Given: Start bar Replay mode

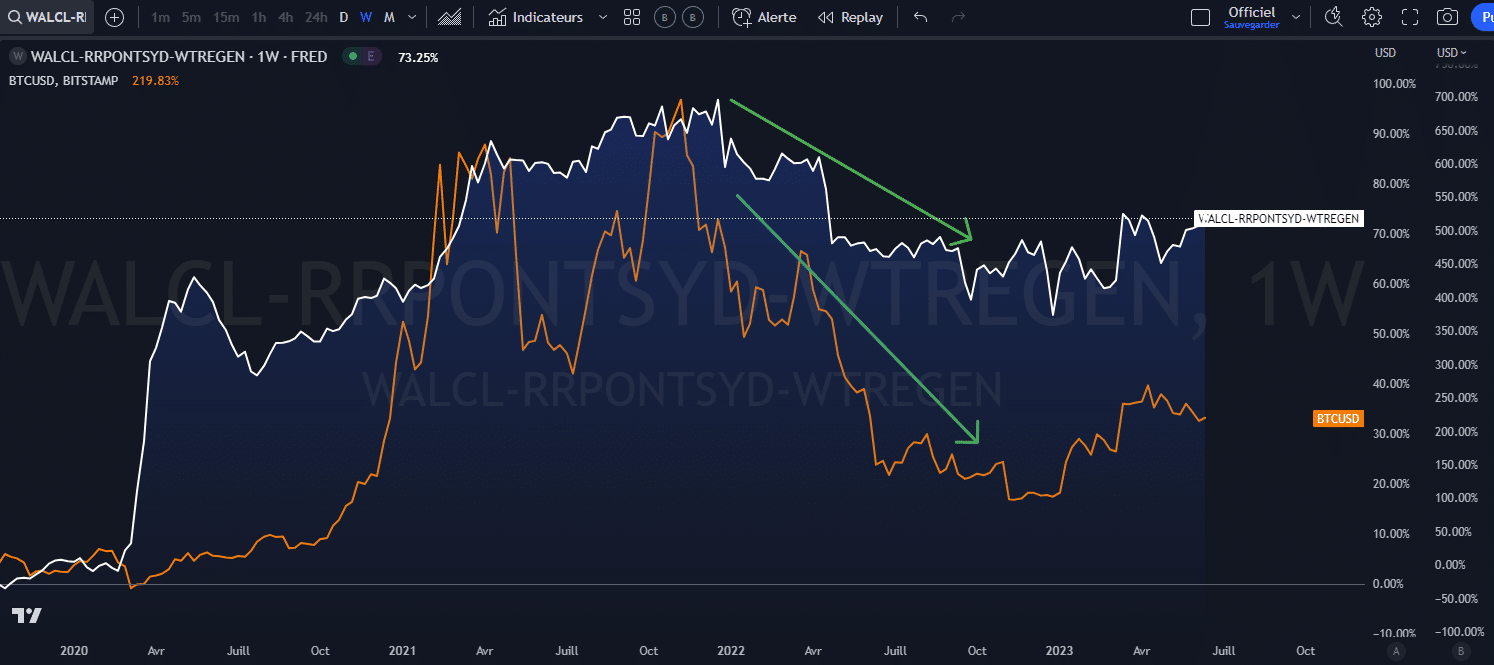Looking at the screenshot, I should pyautogui.click(x=850, y=17).
